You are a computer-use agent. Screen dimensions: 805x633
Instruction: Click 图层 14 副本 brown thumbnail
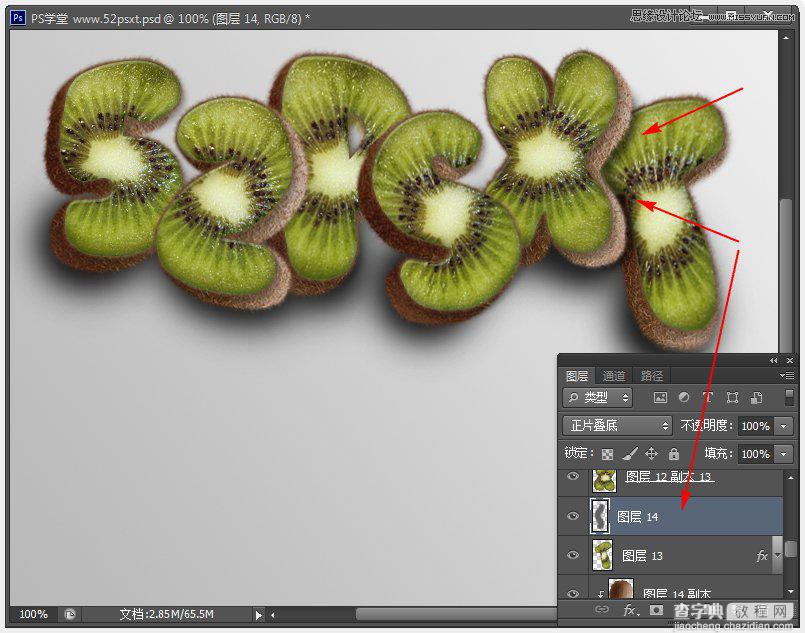(621, 588)
